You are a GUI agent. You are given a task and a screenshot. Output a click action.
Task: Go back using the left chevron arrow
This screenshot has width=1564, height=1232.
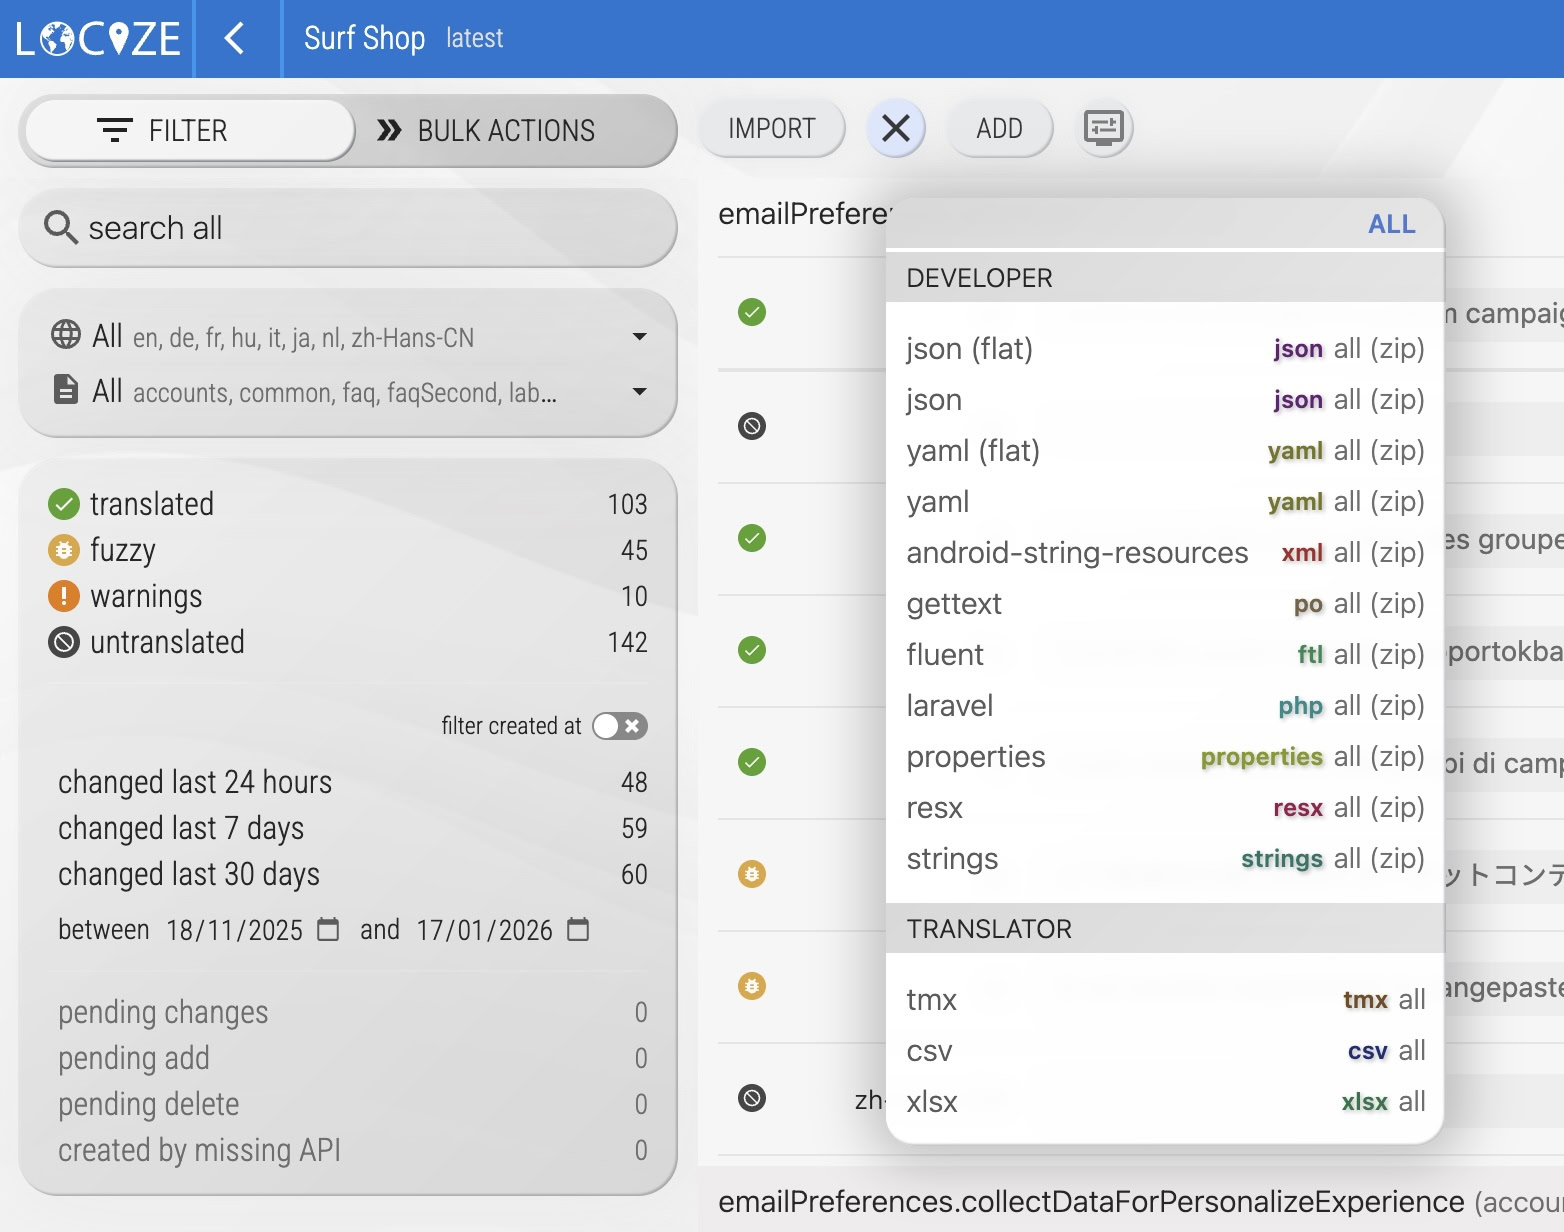coord(235,39)
